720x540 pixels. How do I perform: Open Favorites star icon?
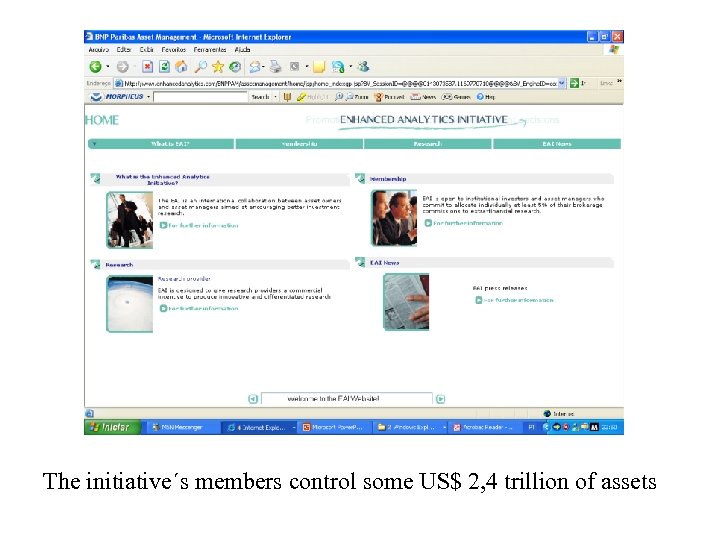(218, 67)
